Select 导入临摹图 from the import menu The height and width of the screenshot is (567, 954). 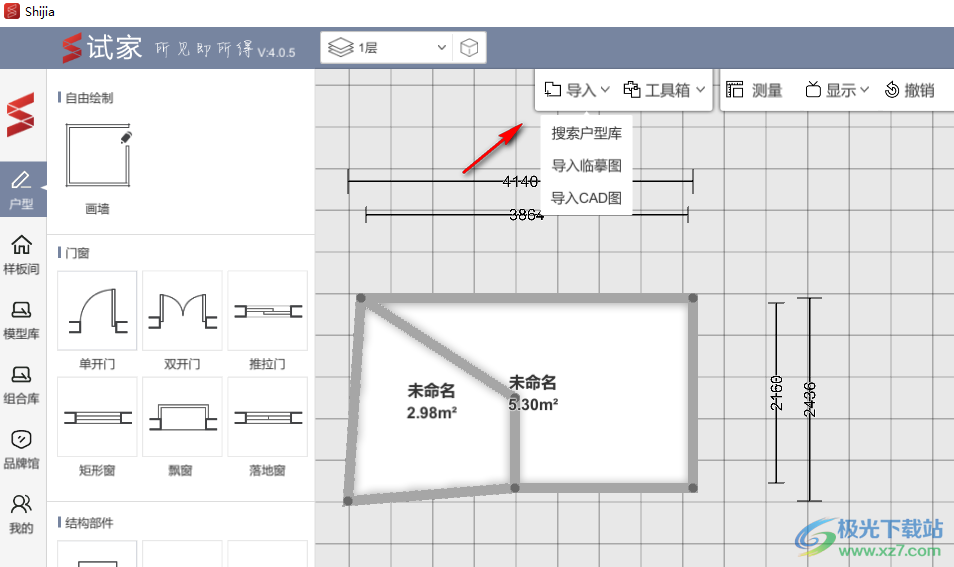587,165
